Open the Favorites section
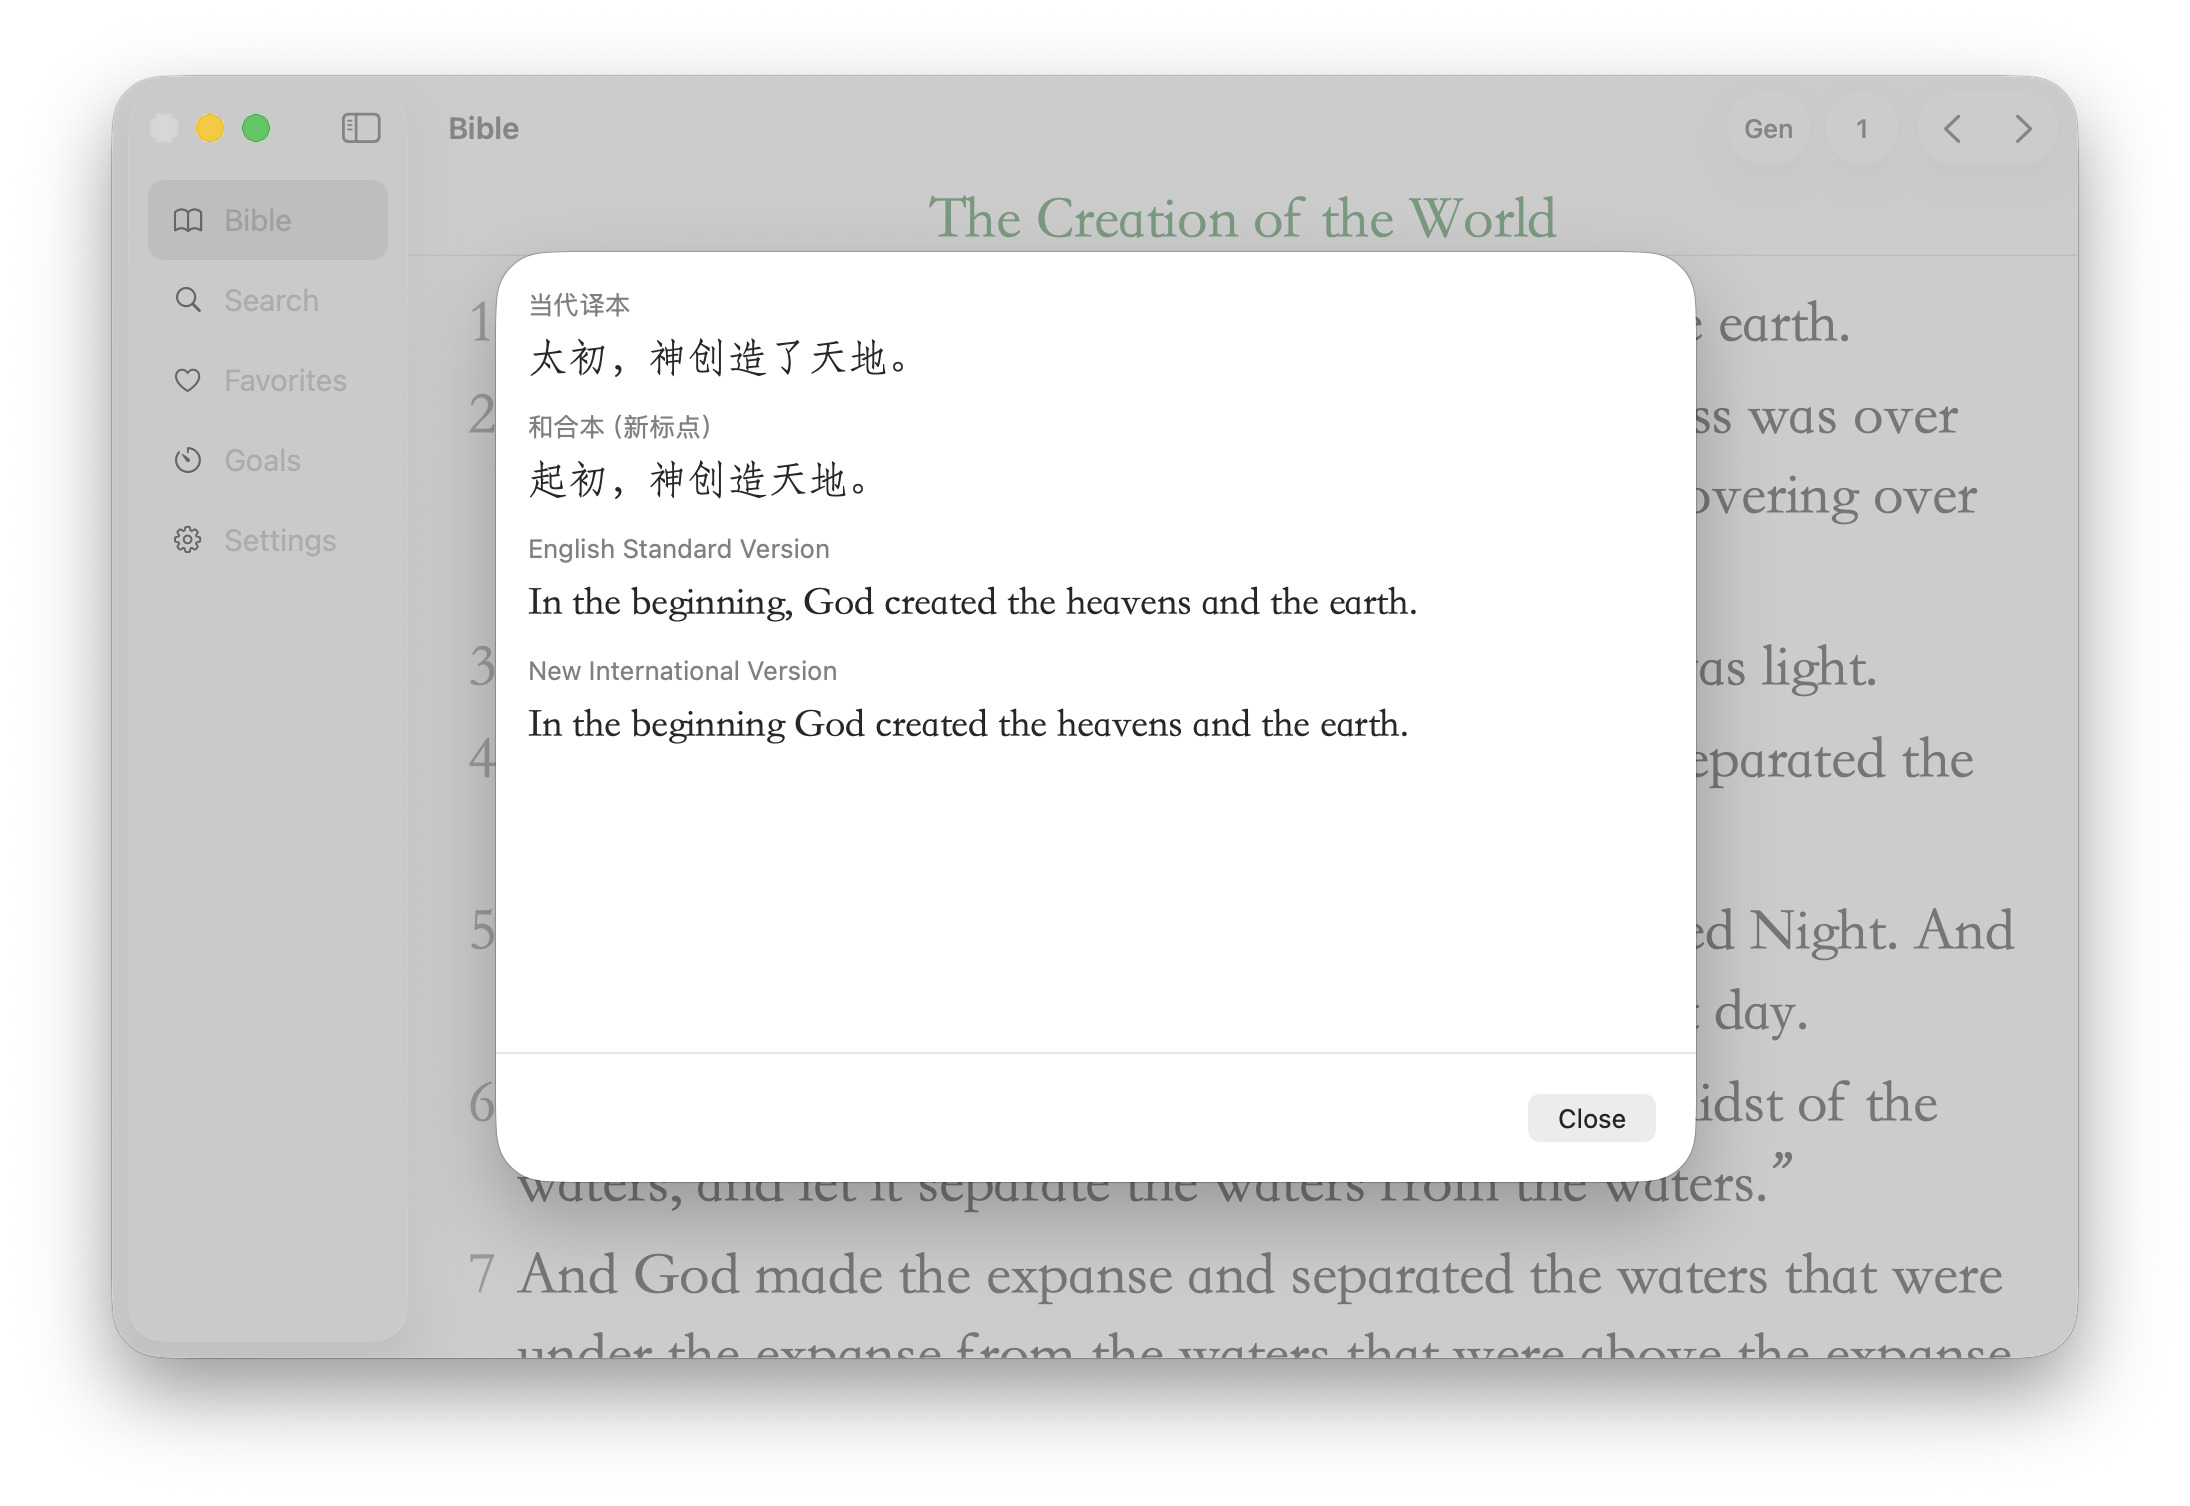Viewport: 2190px width, 1506px height. click(284, 380)
